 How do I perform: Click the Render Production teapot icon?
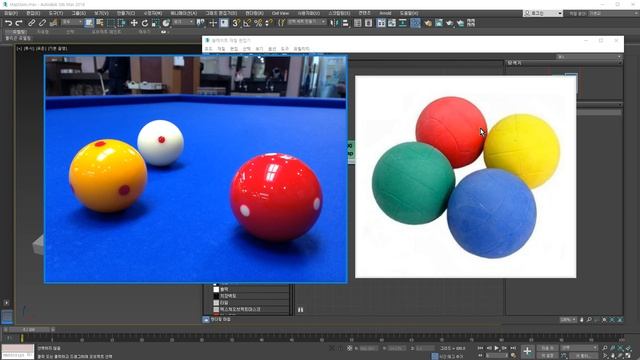coord(449,23)
